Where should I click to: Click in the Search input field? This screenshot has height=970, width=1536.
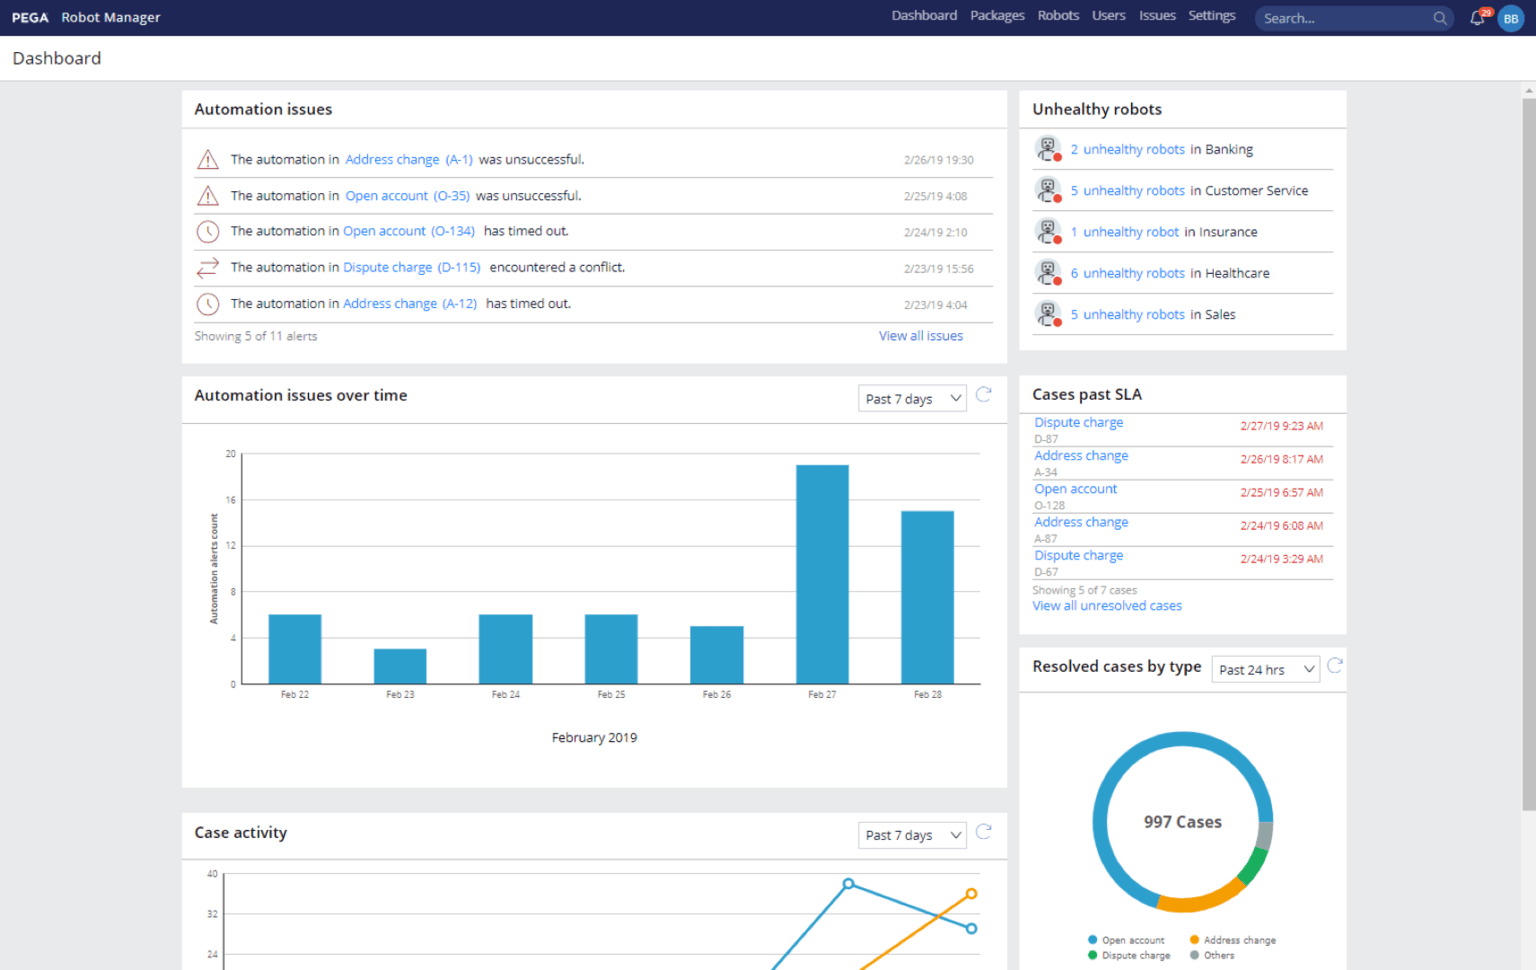(x=1340, y=18)
